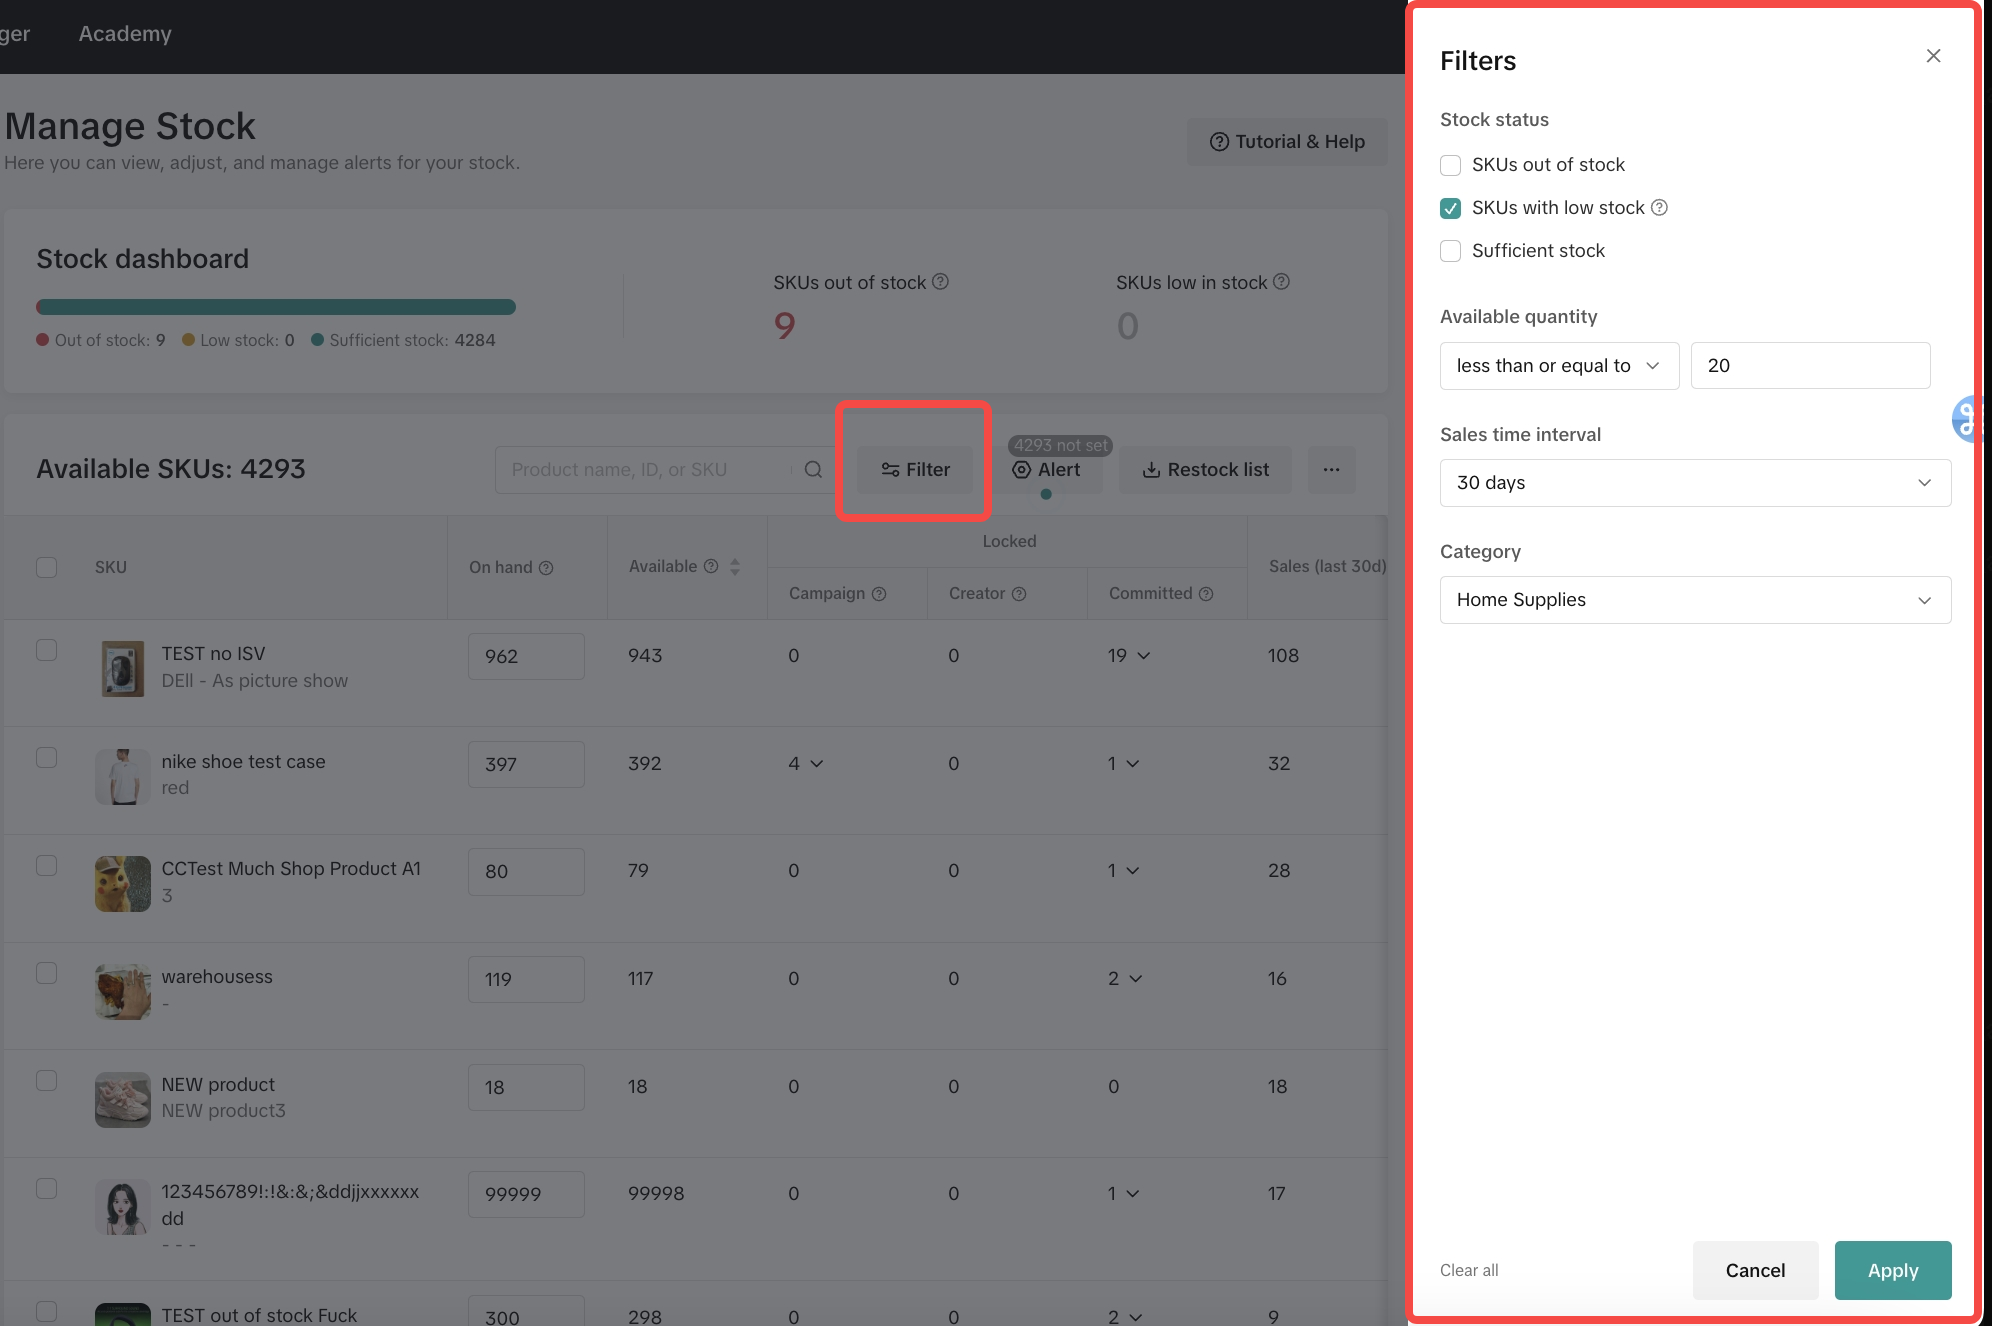Open the less than or equal to dropdown
This screenshot has width=1992, height=1326.
pos(1558,366)
